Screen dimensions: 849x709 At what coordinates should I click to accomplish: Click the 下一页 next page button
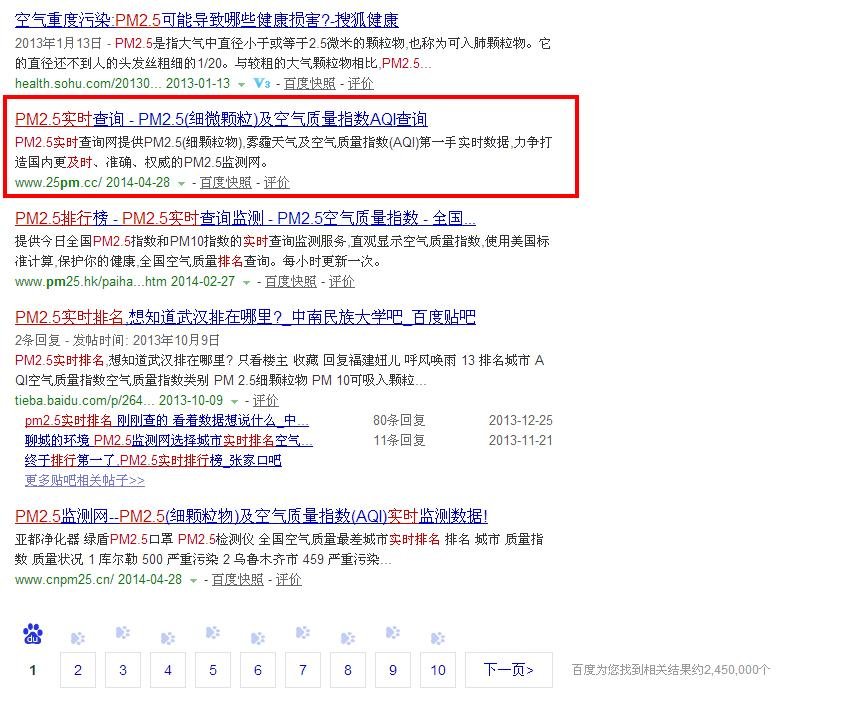(508, 670)
